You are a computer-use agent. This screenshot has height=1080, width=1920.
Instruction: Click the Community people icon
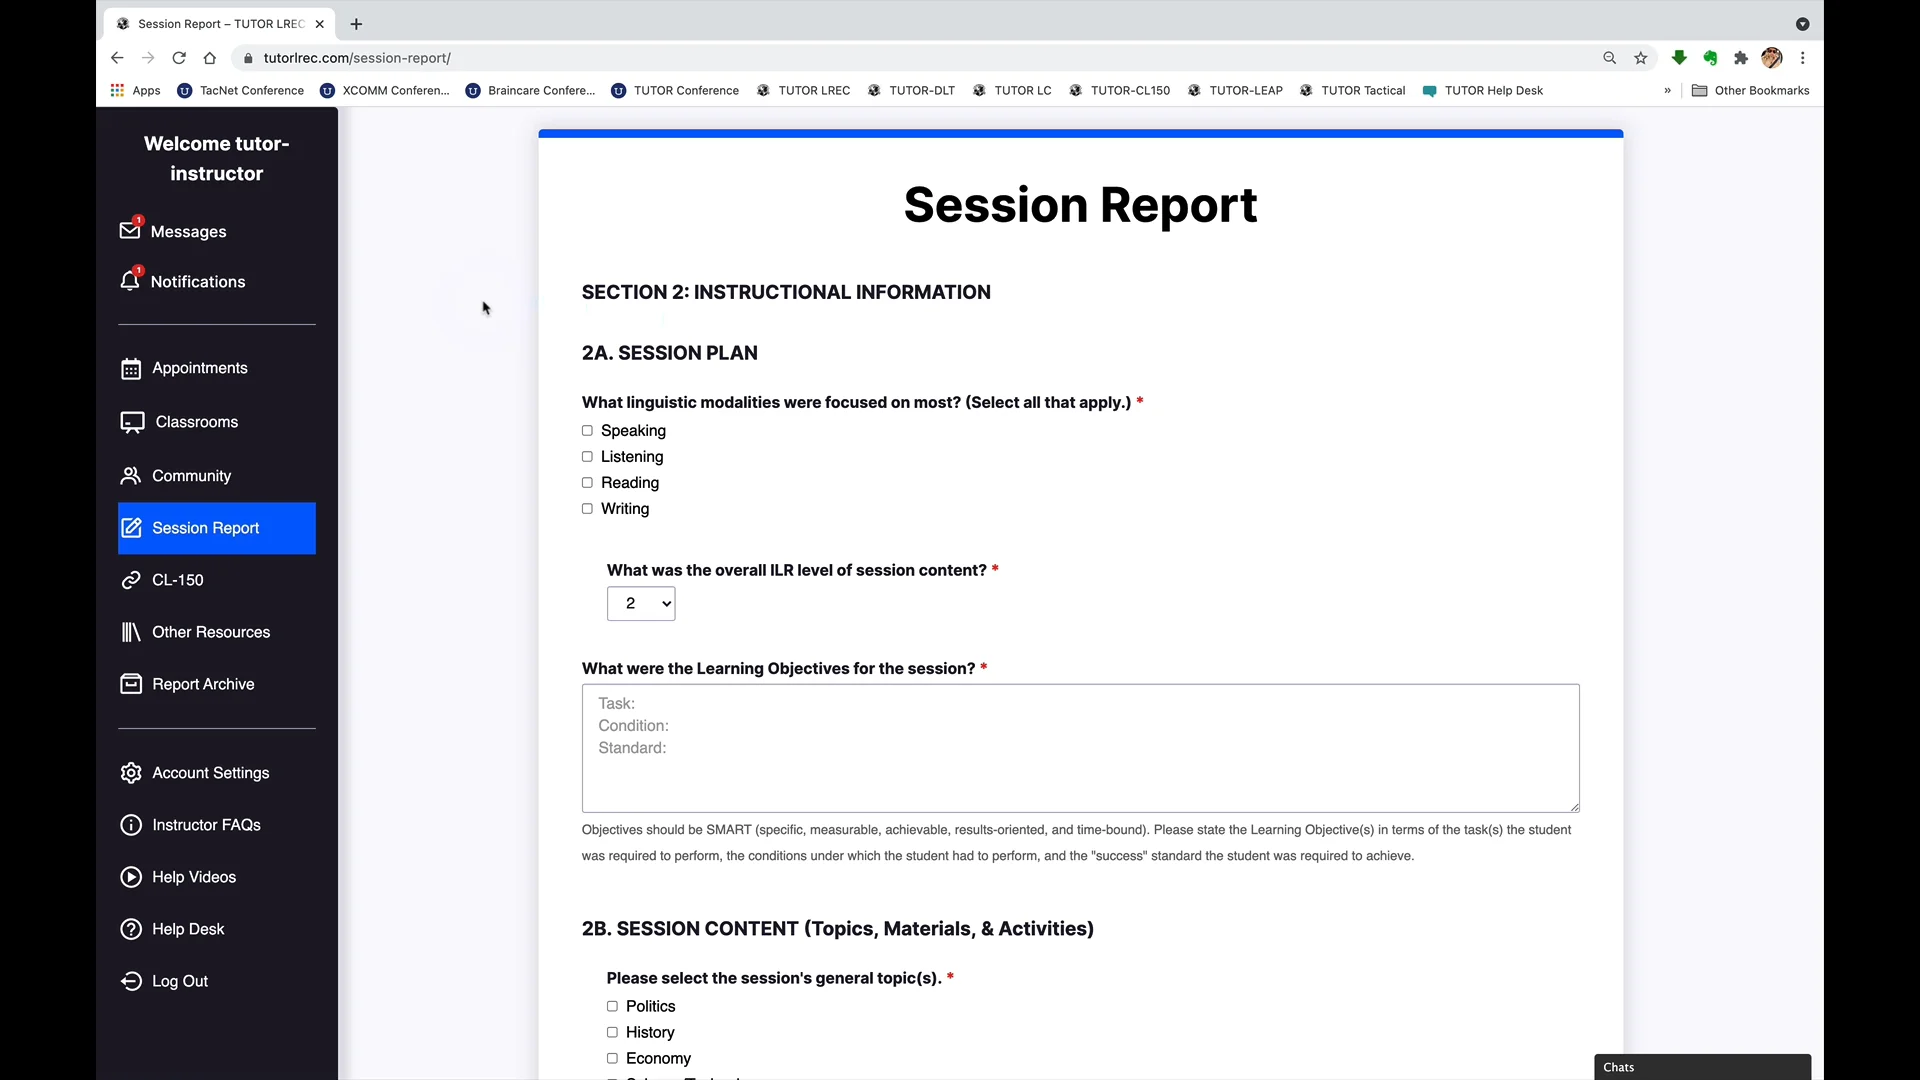pyautogui.click(x=131, y=475)
